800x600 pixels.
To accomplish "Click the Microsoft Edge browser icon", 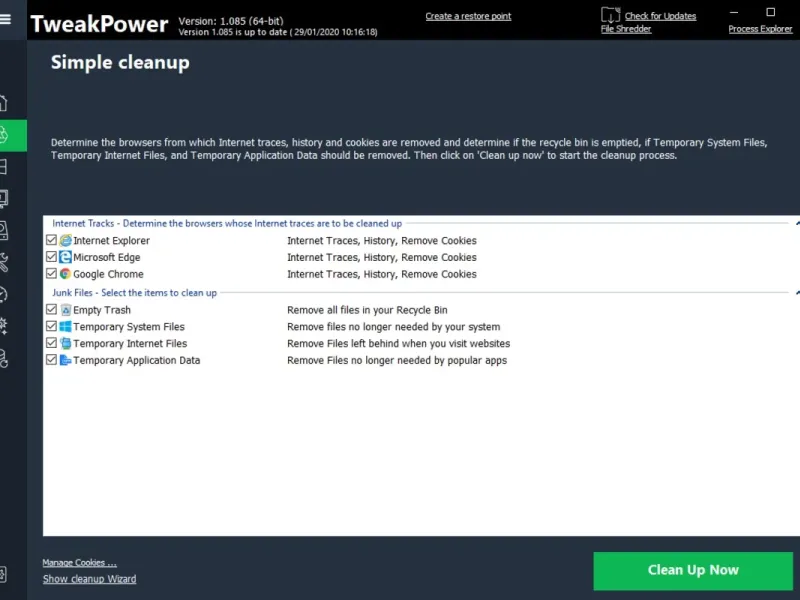I will pos(65,257).
